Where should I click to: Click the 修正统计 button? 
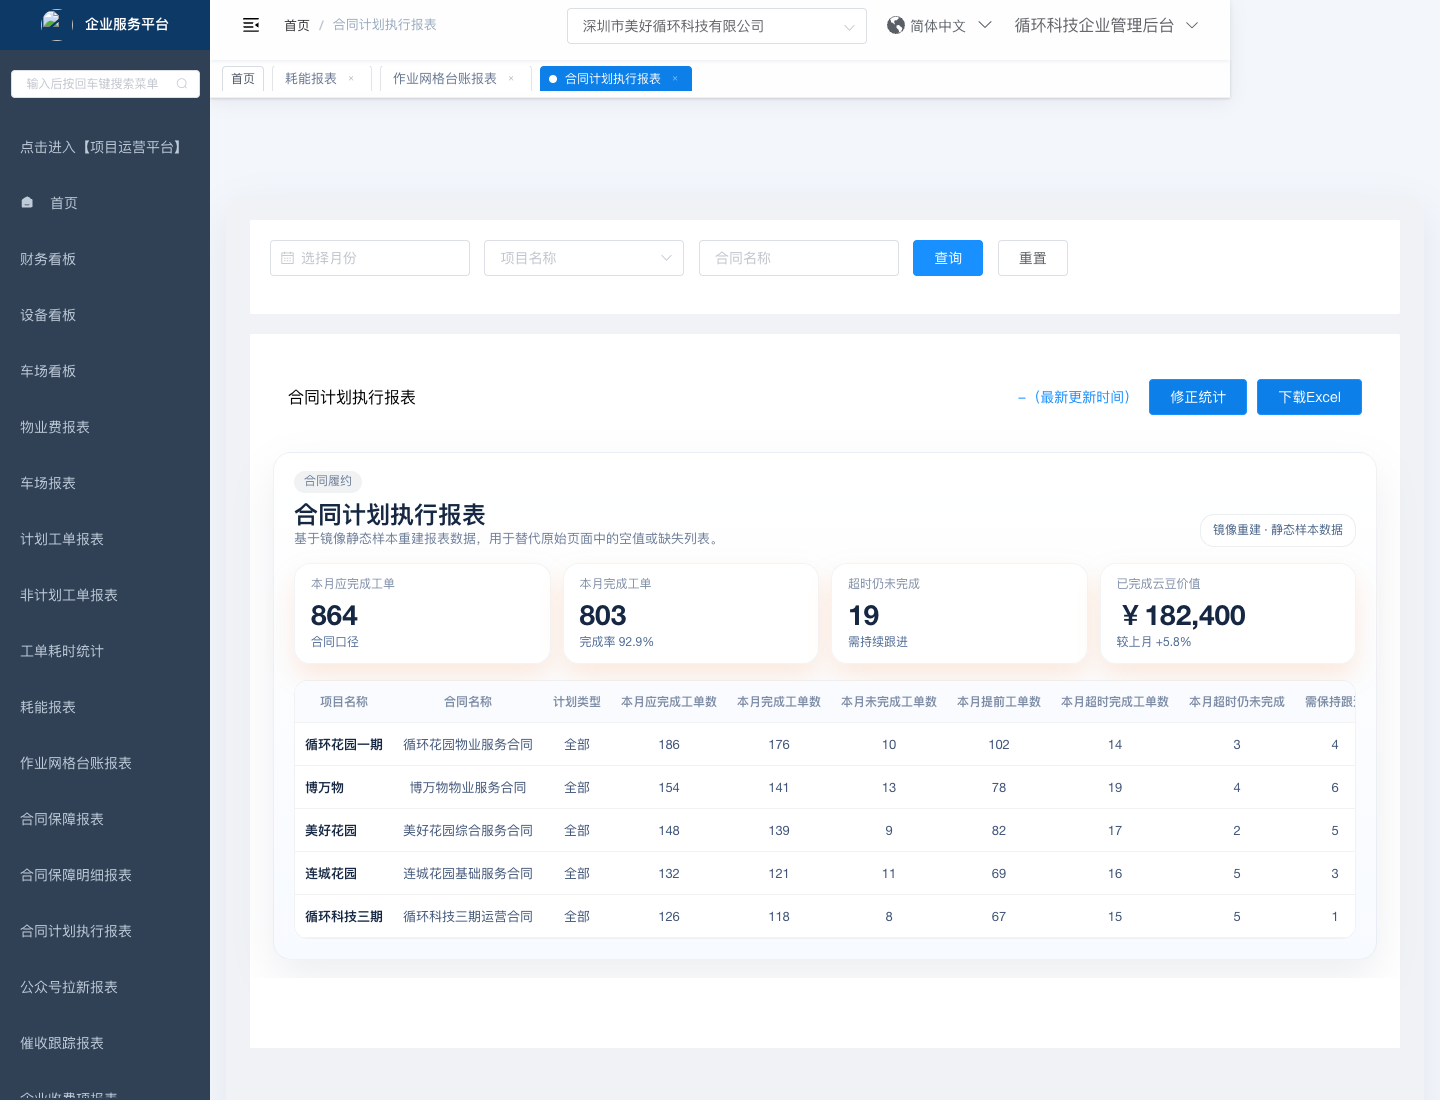[1197, 397]
